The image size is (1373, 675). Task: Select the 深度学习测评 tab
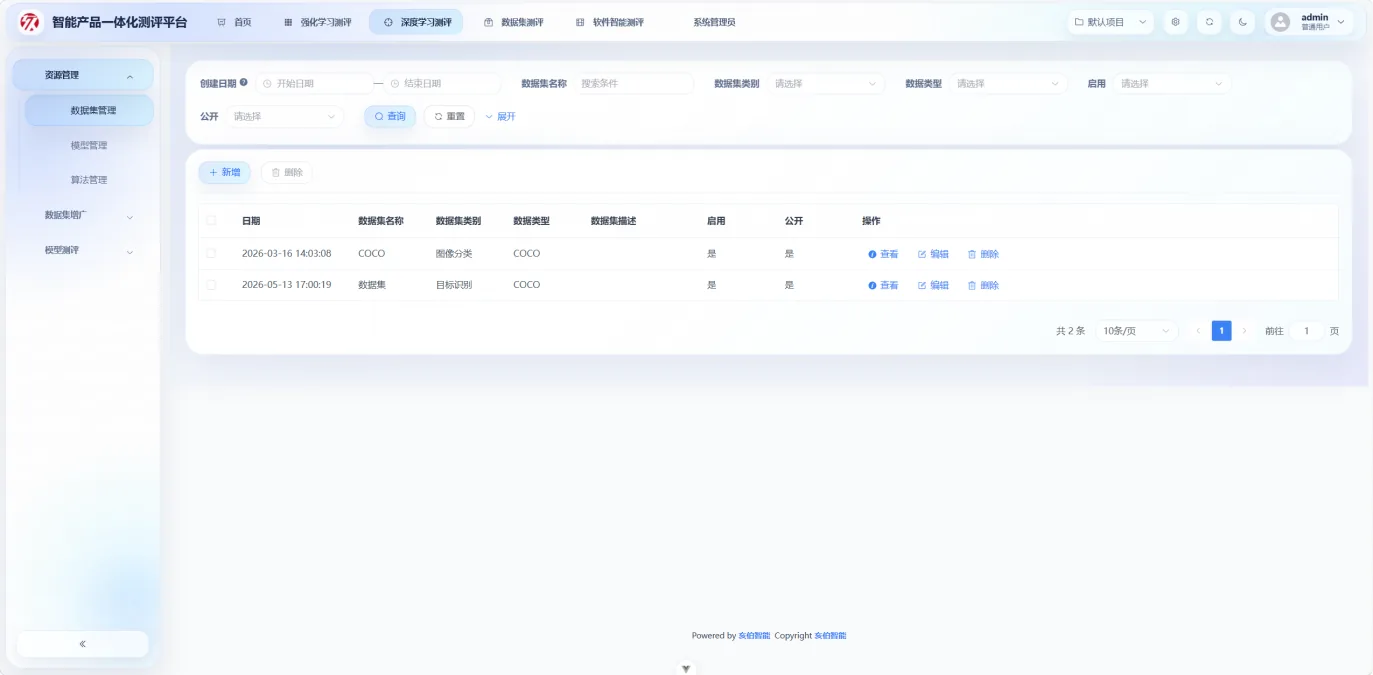click(416, 22)
